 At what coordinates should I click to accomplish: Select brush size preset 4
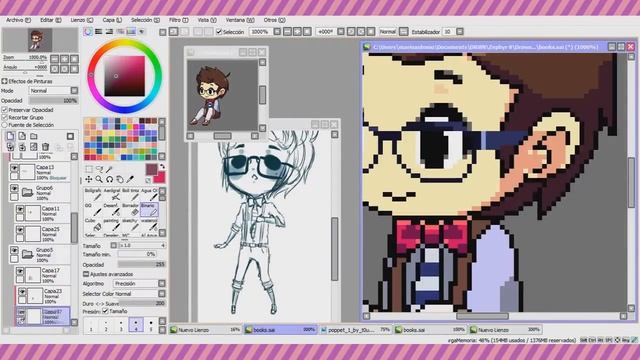click(x=136, y=325)
